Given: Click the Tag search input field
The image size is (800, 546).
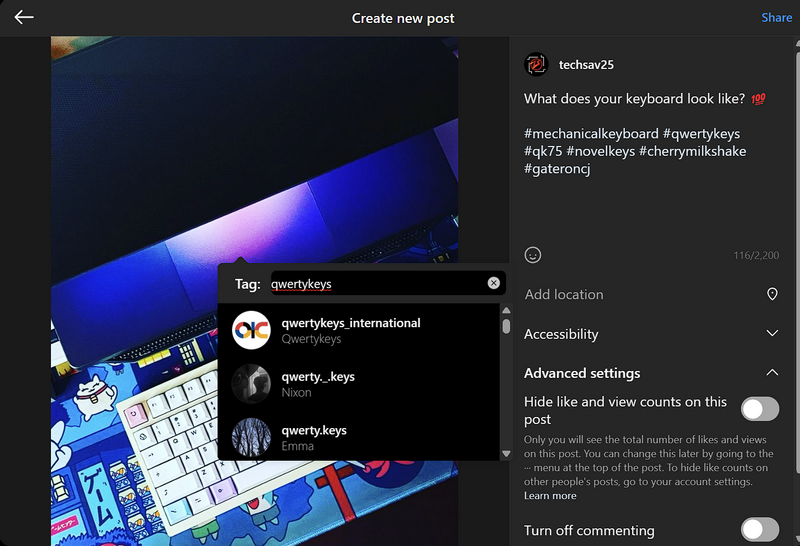Looking at the screenshot, I should click(375, 284).
